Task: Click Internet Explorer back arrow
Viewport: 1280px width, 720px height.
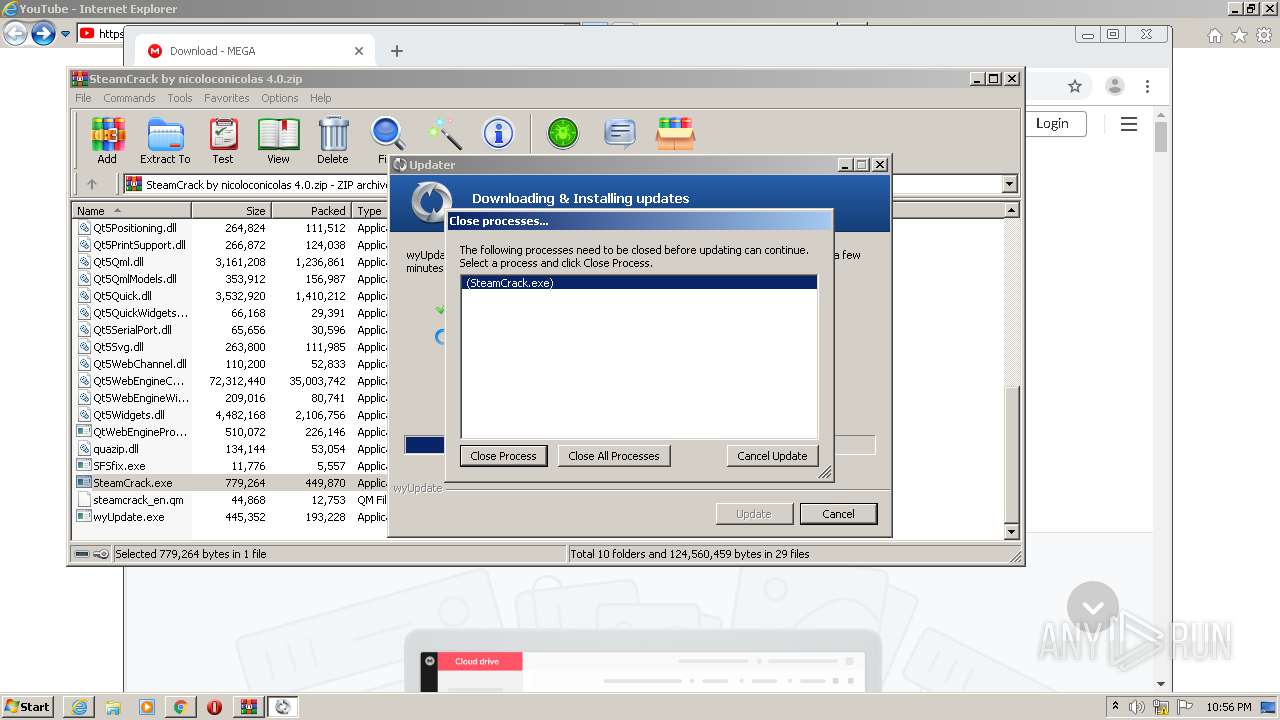Action: click(15, 34)
